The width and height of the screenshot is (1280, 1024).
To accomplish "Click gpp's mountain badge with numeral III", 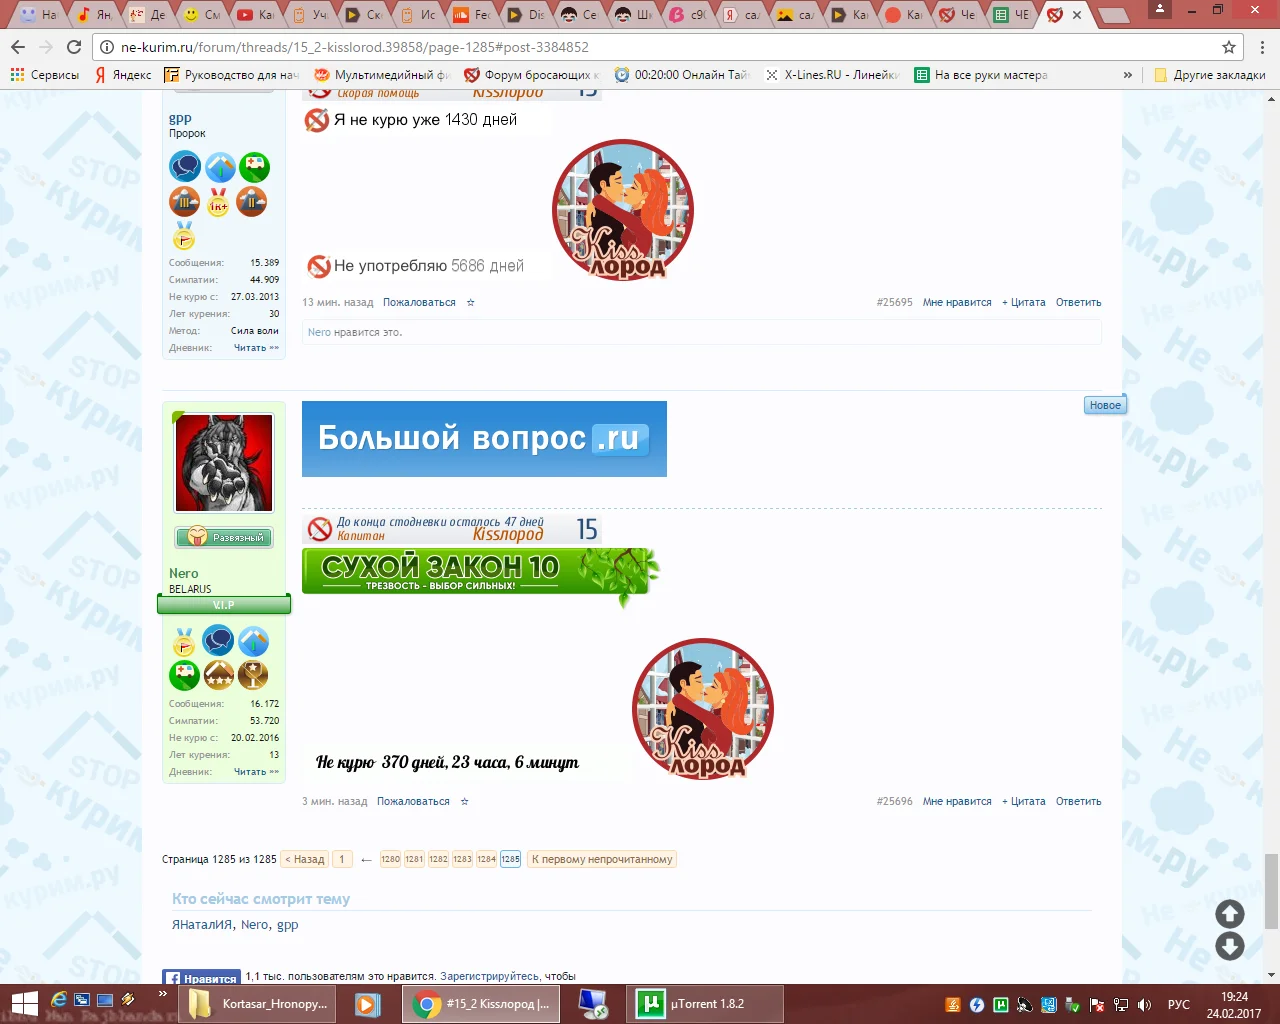I will click(x=185, y=202).
